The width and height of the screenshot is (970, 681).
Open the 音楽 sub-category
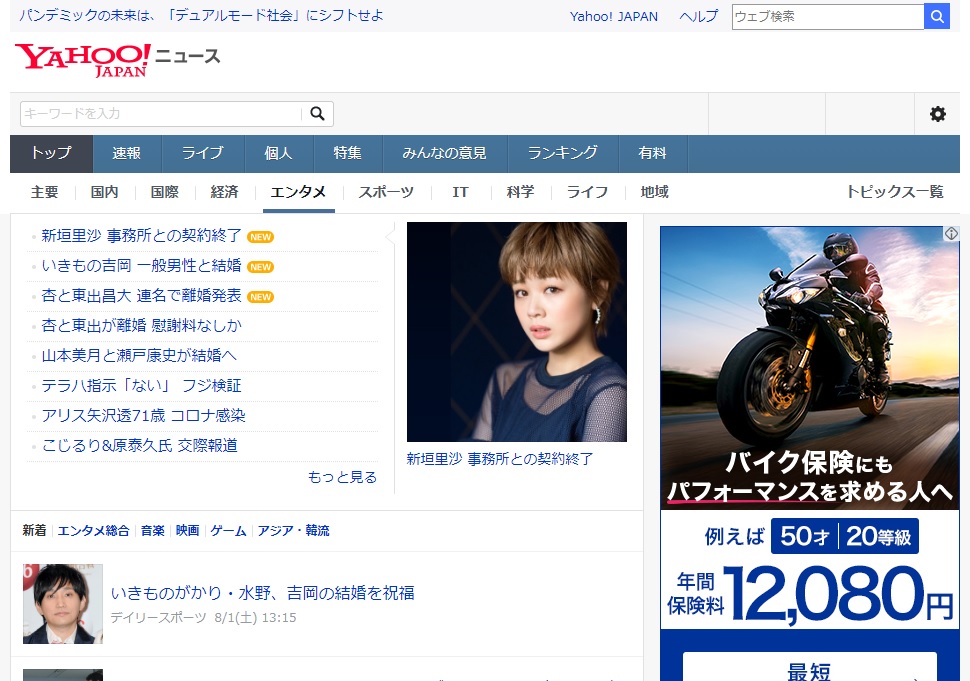coord(153,531)
